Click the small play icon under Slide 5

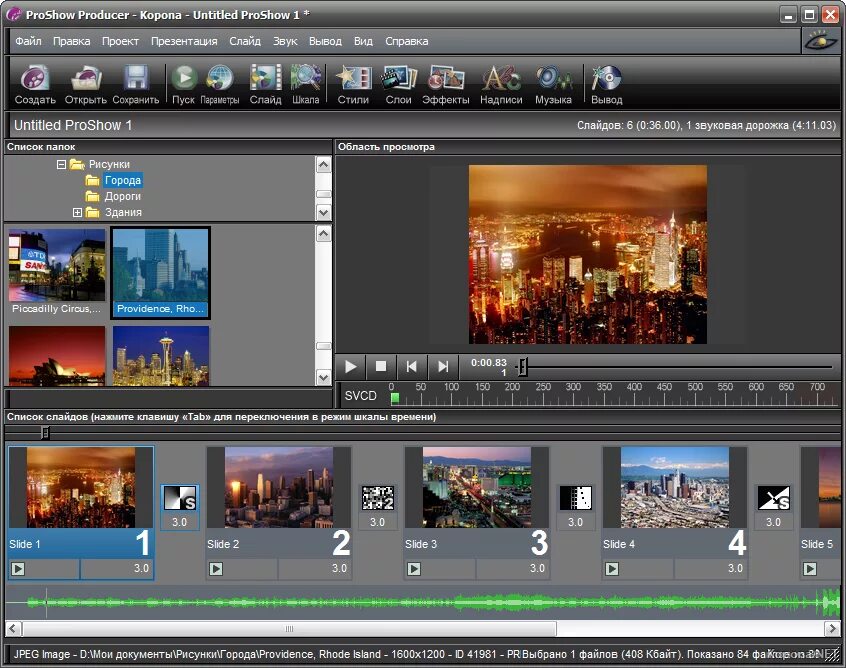[810, 569]
